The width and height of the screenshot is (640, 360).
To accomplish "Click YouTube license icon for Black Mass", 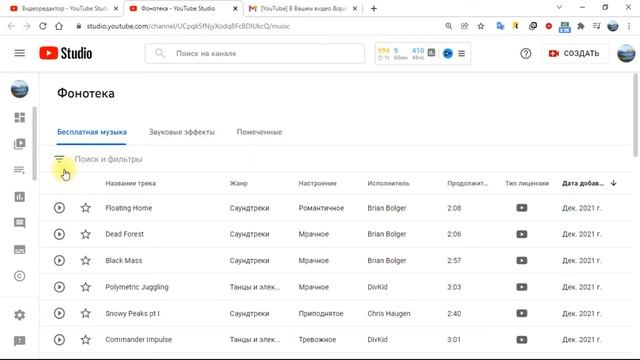I will click(x=522, y=260).
